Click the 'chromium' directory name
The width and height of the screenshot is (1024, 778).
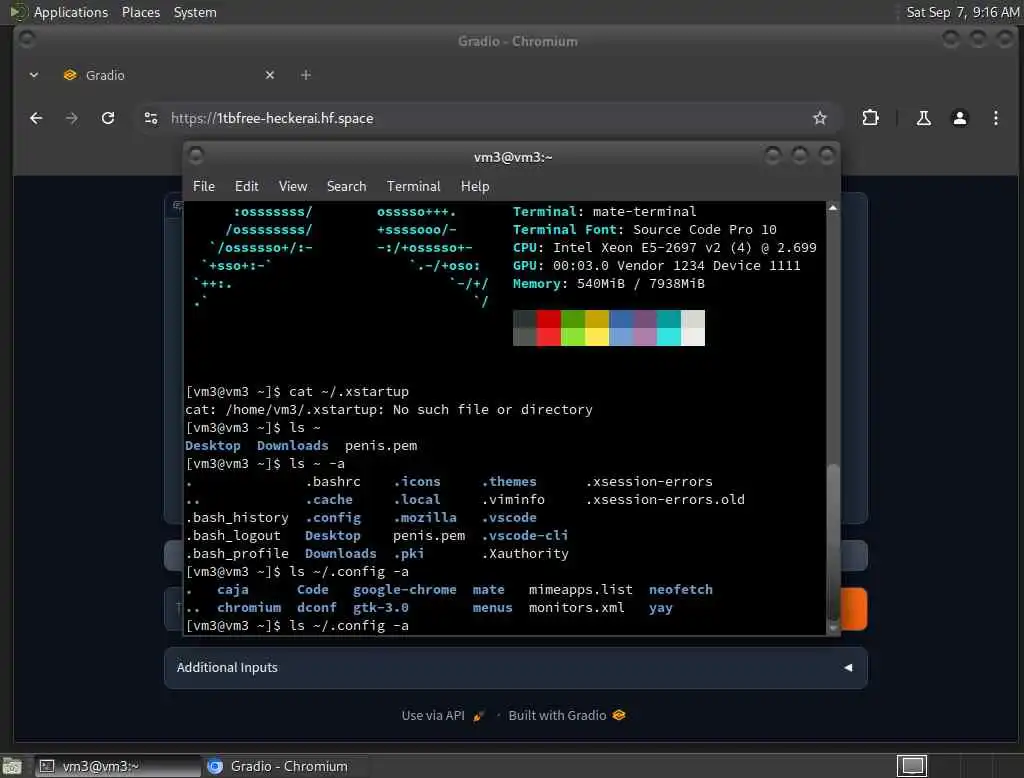coord(249,608)
